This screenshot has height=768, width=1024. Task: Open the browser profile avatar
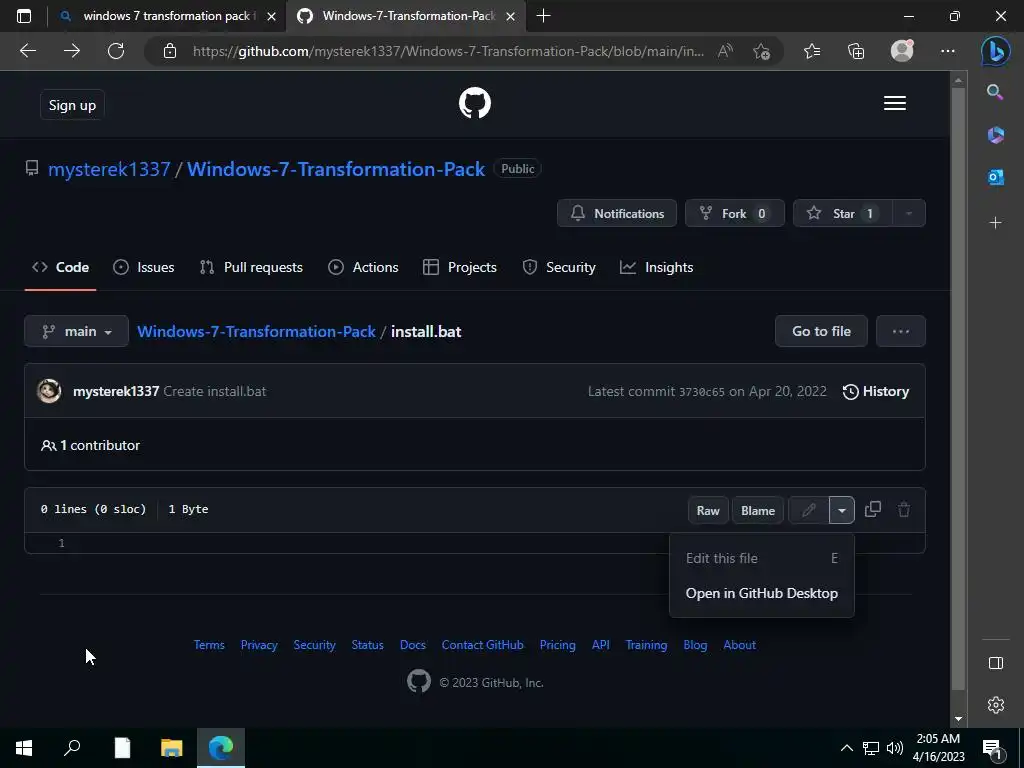tap(902, 51)
